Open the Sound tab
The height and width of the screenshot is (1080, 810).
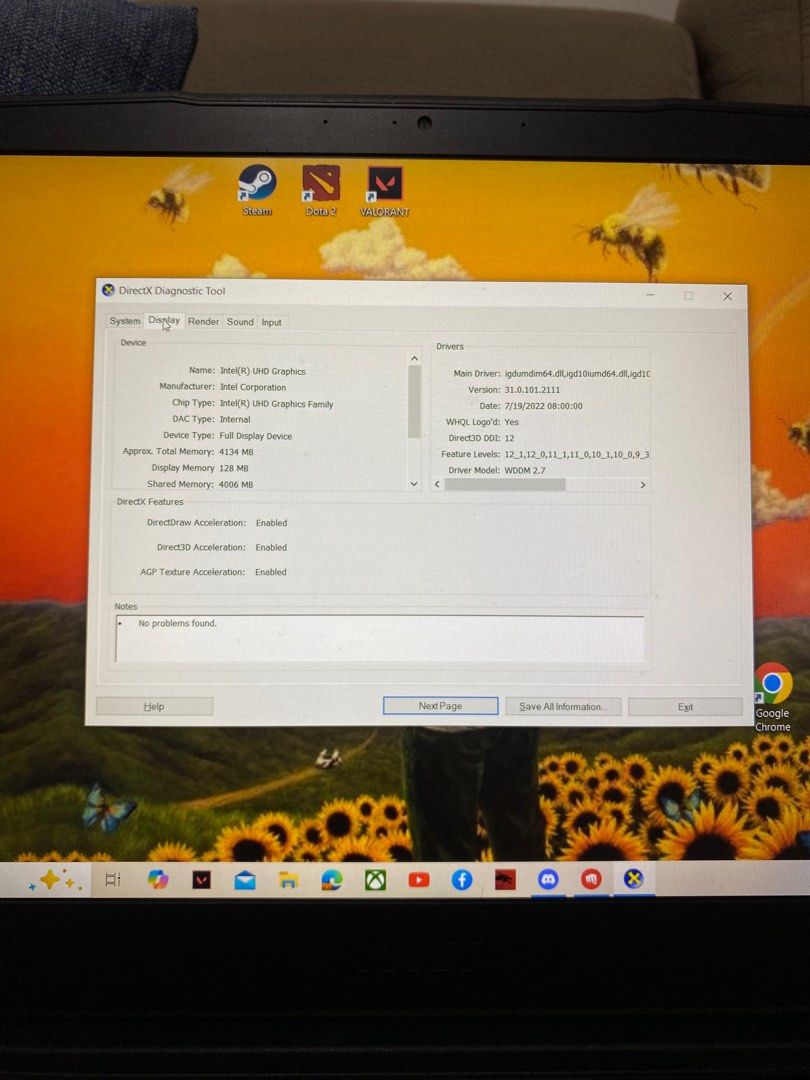(x=240, y=322)
